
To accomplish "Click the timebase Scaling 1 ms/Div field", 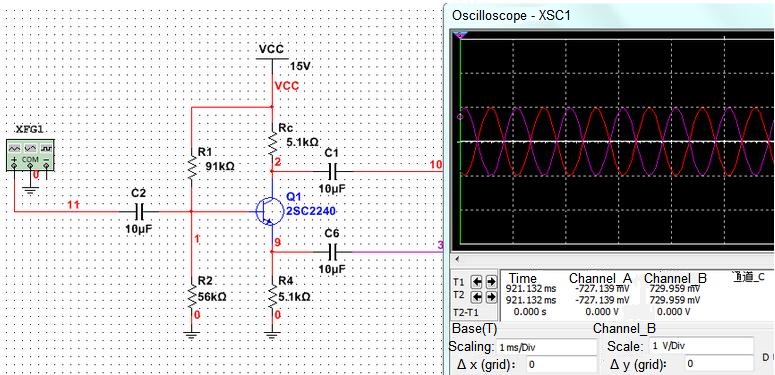I will [547, 347].
